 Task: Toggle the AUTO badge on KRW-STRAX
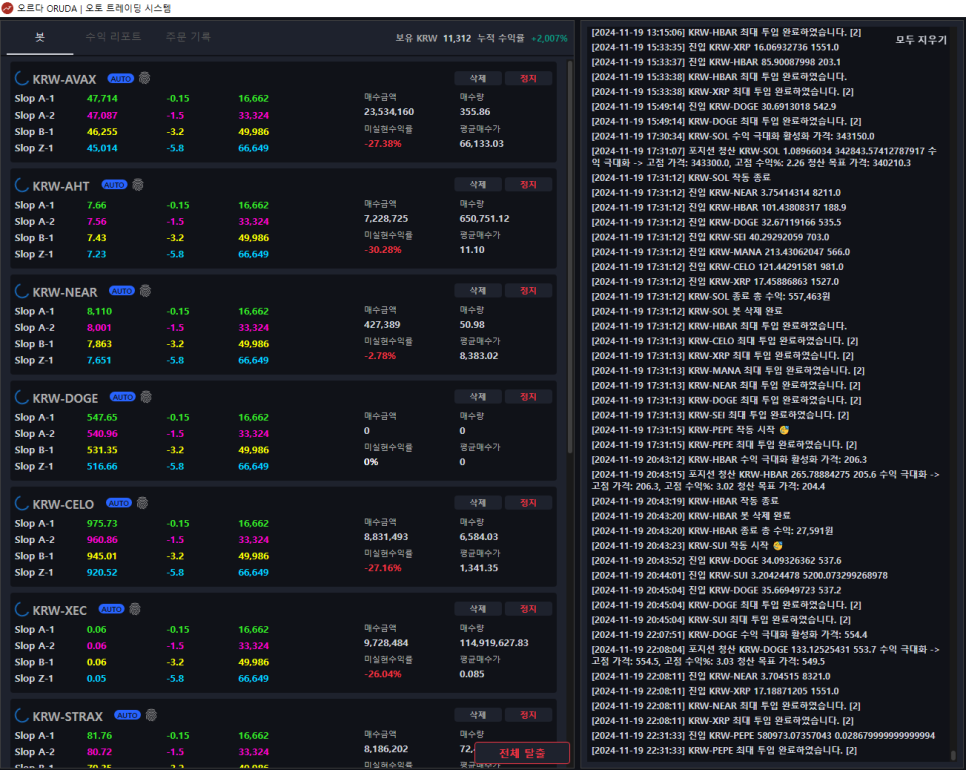(x=128, y=715)
